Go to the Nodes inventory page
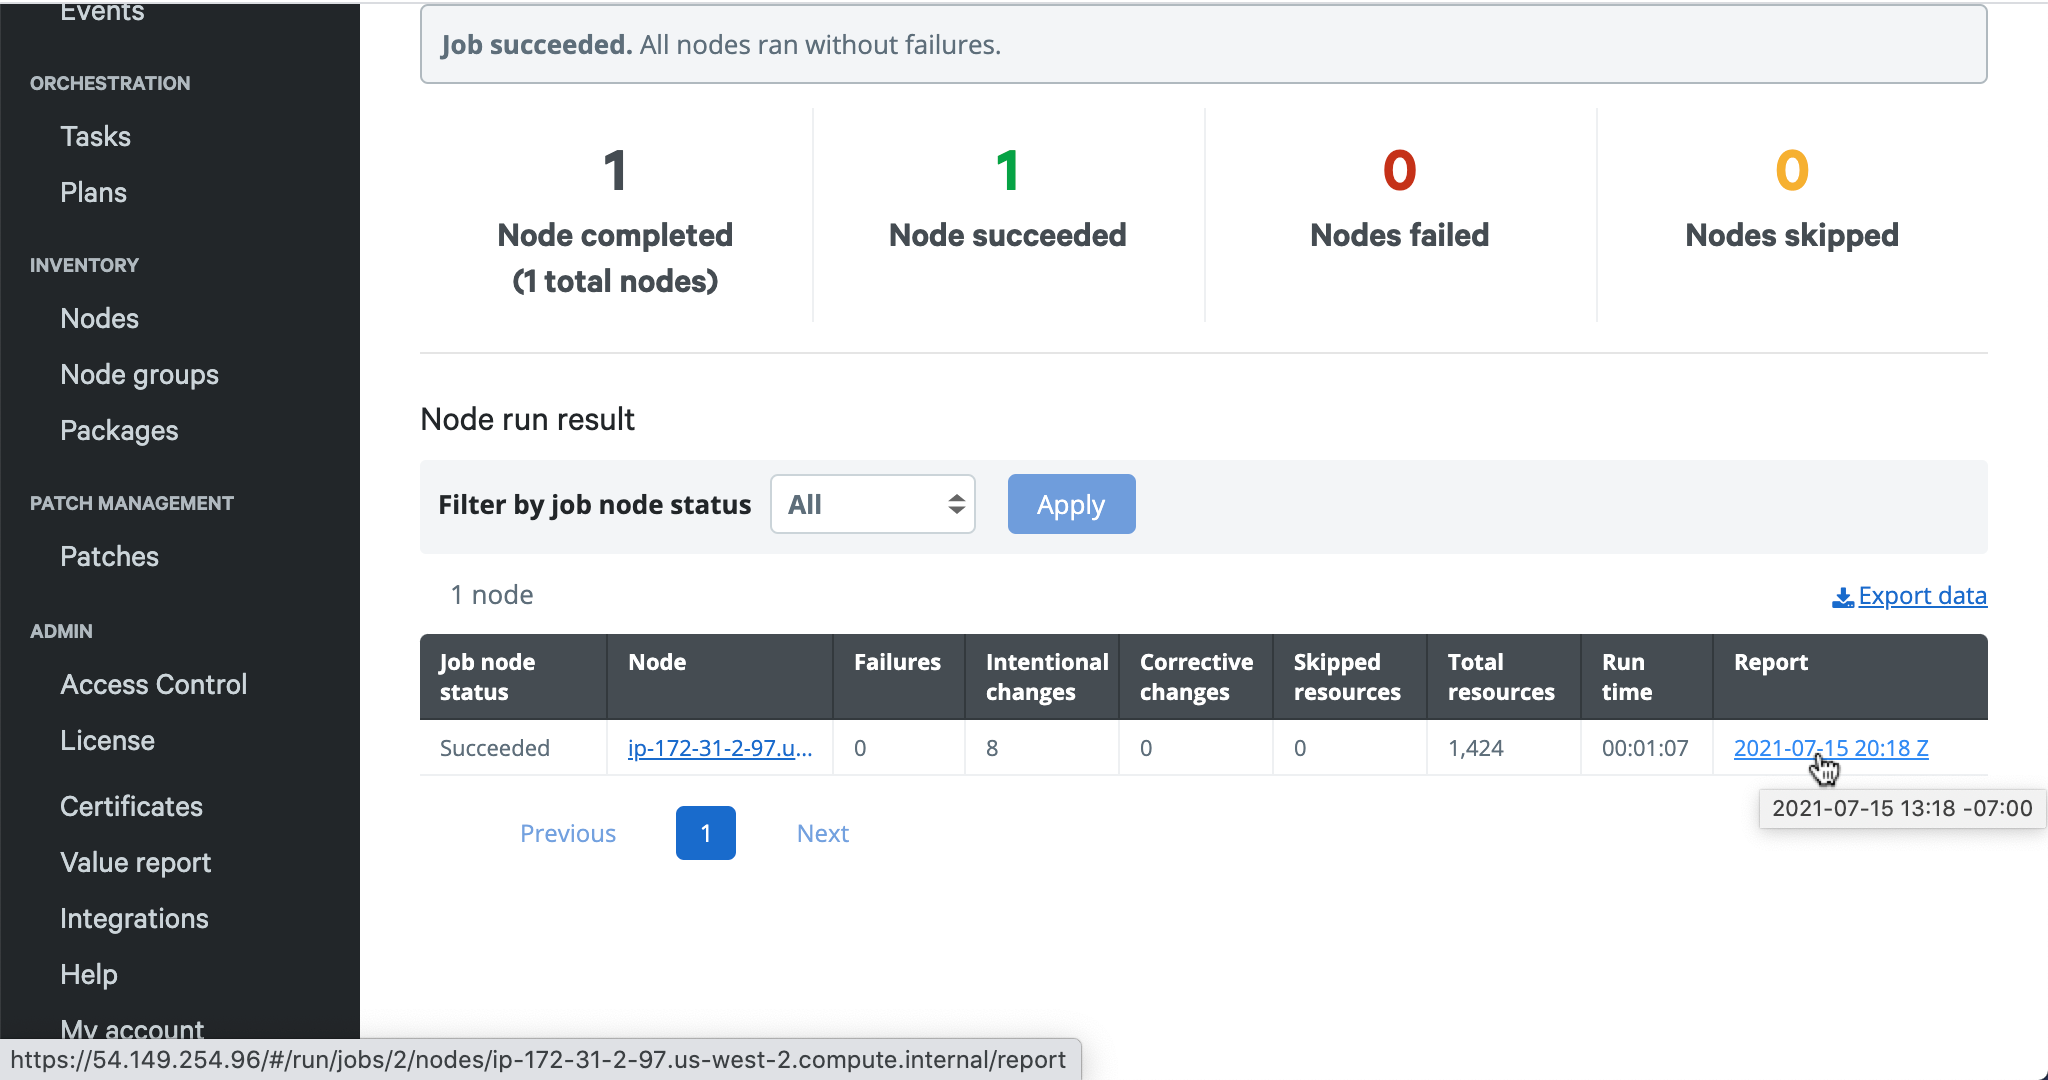 click(99, 318)
